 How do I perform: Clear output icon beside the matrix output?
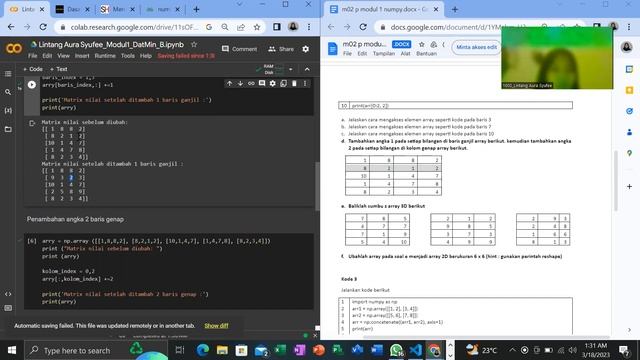32,123
